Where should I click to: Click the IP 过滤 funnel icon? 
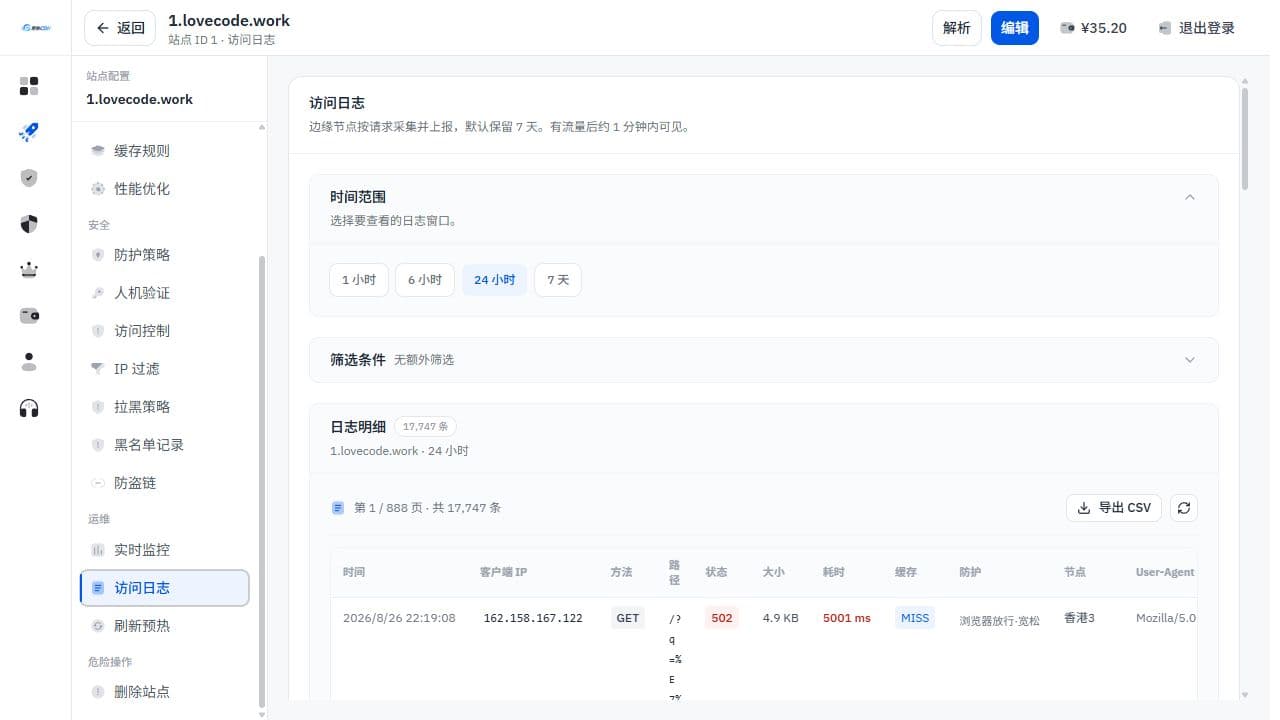point(98,369)
